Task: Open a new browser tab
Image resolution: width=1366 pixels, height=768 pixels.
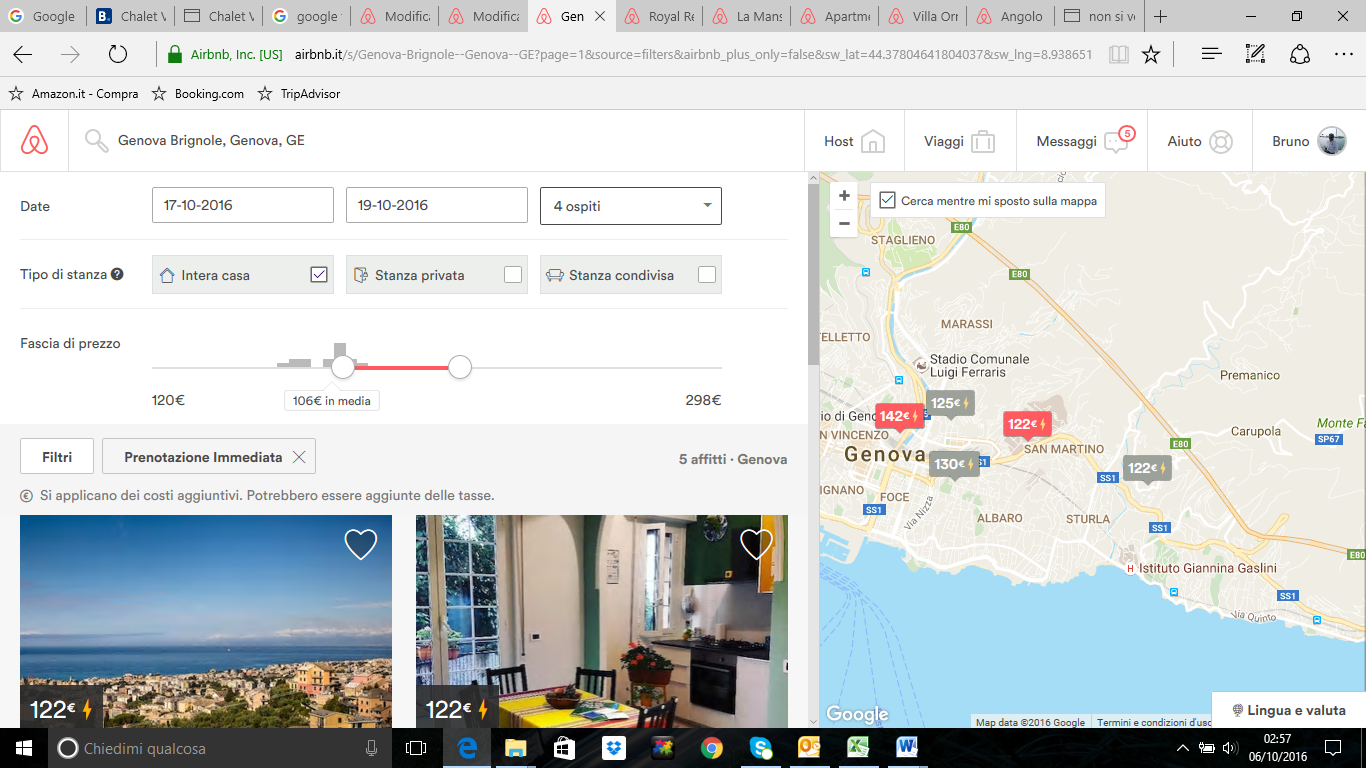Action: pos(1160,17)
